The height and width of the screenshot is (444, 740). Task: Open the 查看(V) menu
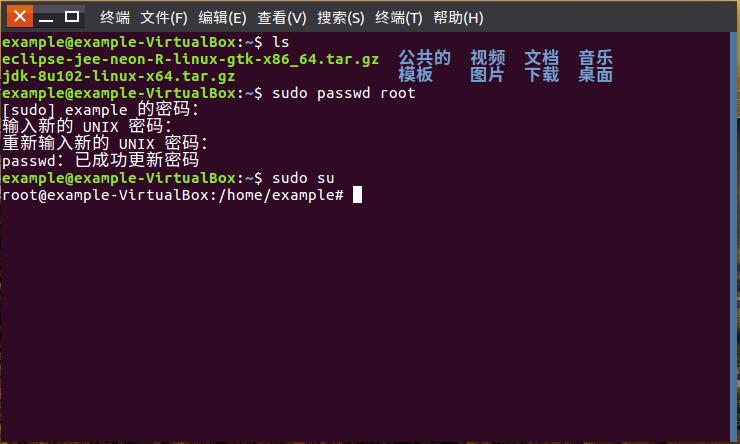coord(282,18)
